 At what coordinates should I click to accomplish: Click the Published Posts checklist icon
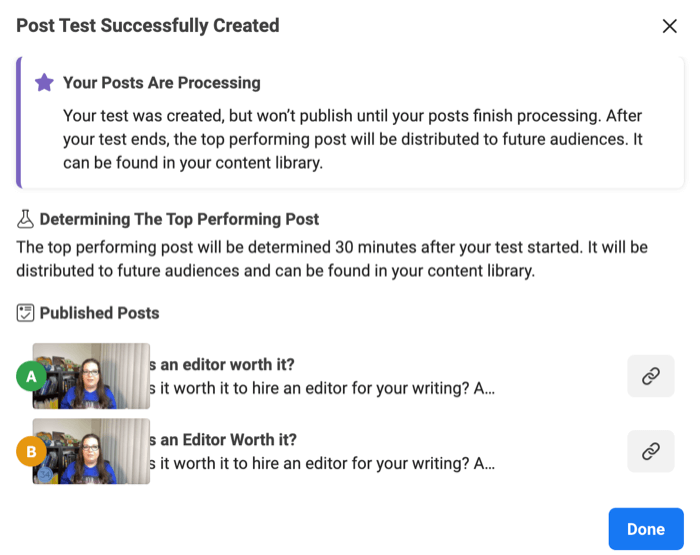tap(25, 313)
